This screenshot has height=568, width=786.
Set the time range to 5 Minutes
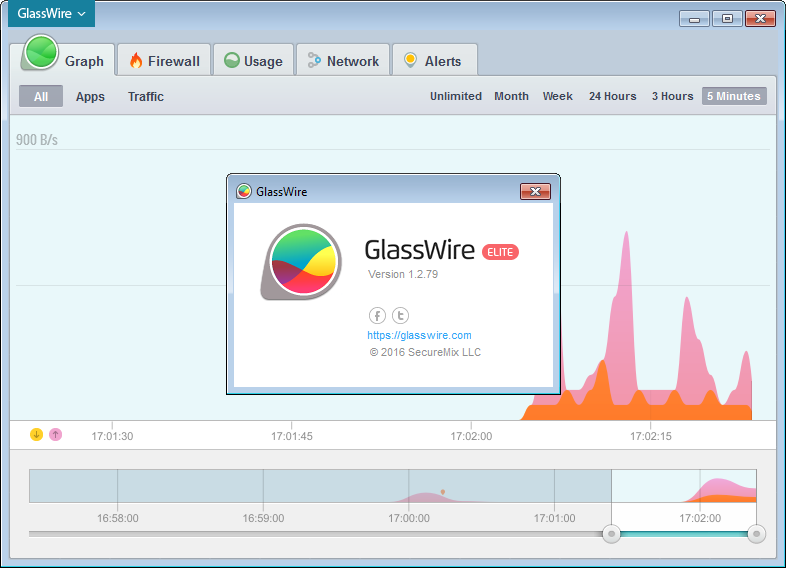(x=734, y=96)
